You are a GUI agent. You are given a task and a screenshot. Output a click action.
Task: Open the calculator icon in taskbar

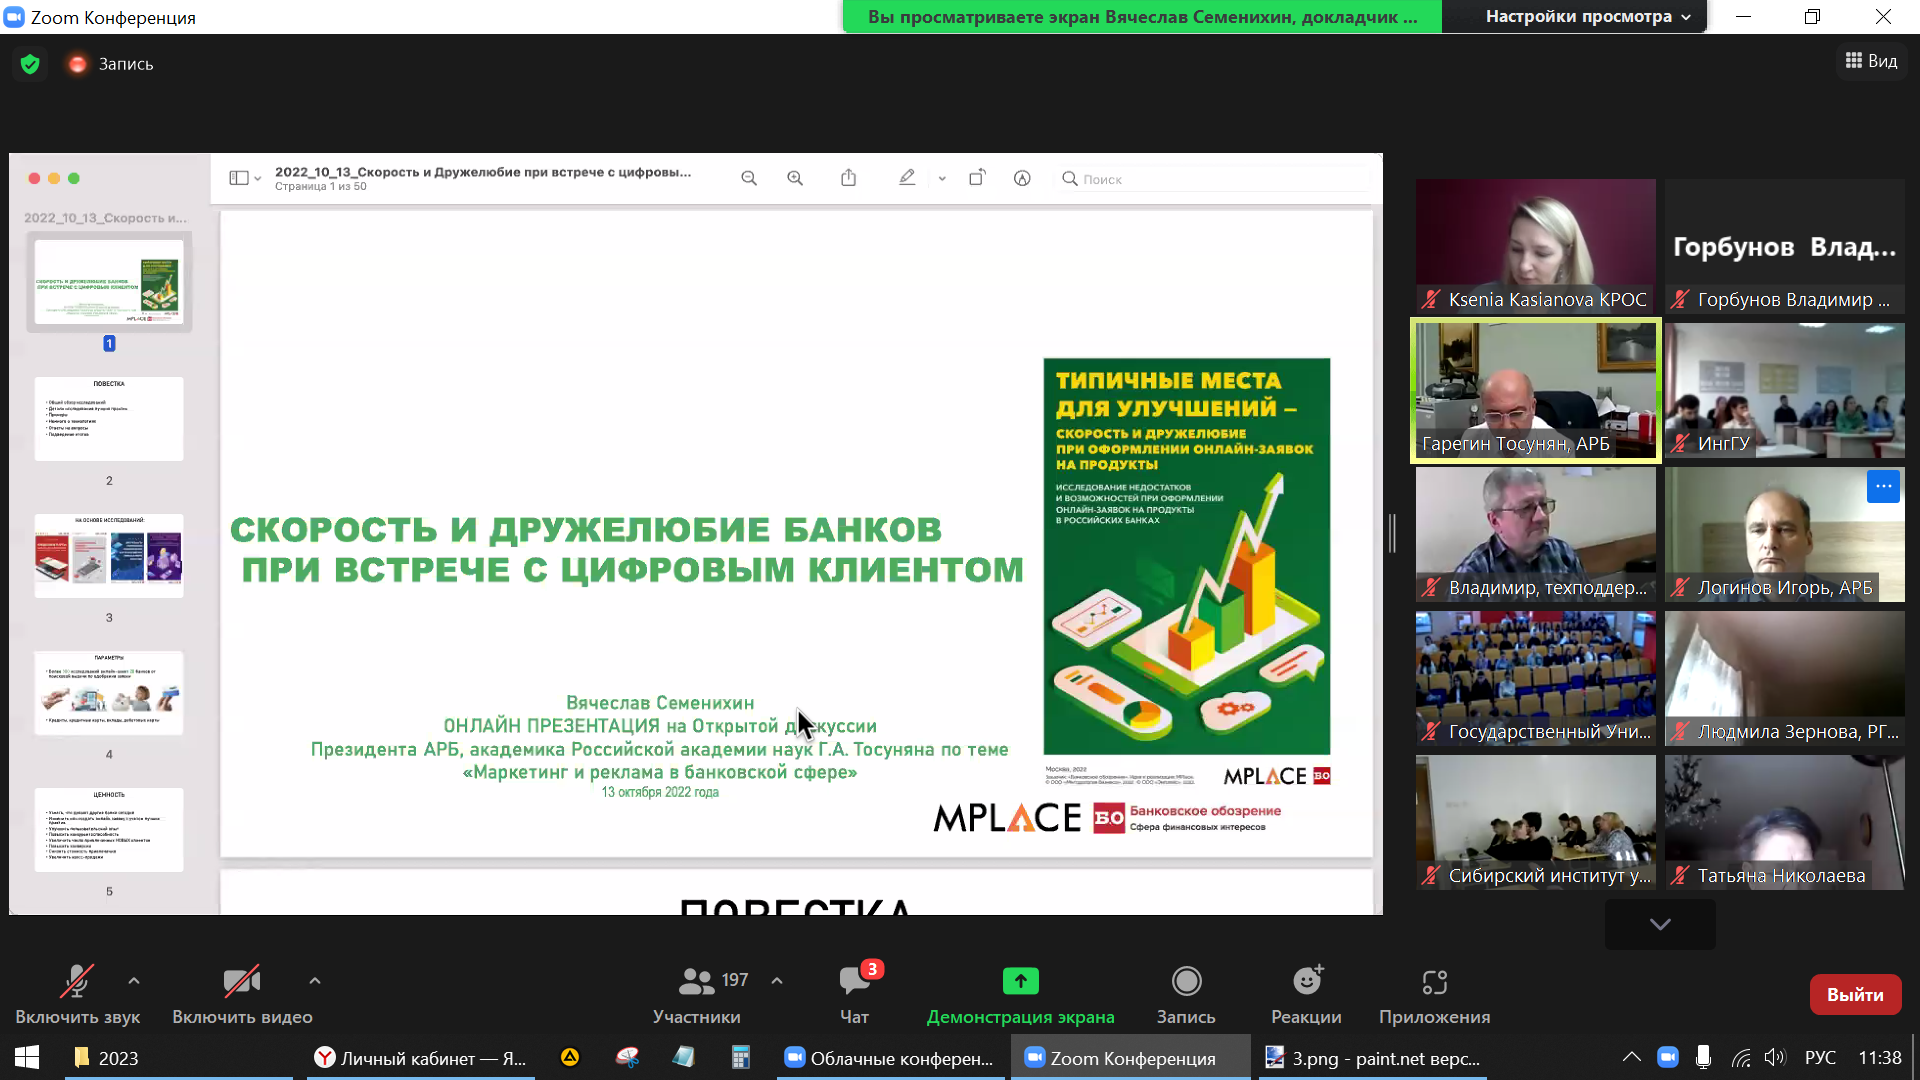(740, 1058)
